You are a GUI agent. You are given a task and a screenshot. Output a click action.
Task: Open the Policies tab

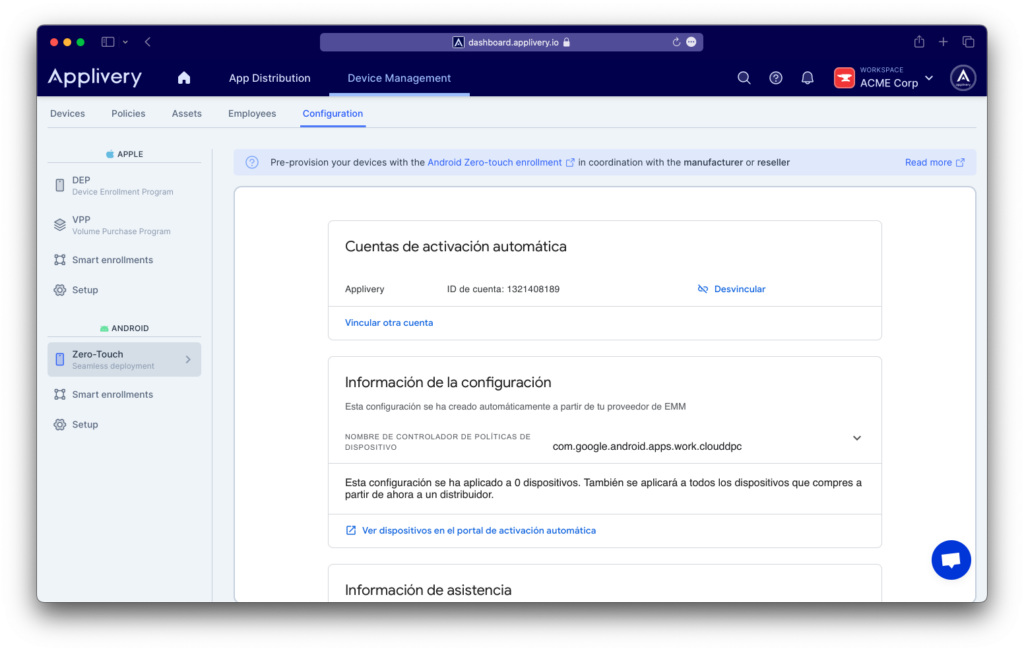tap(128, 113)
